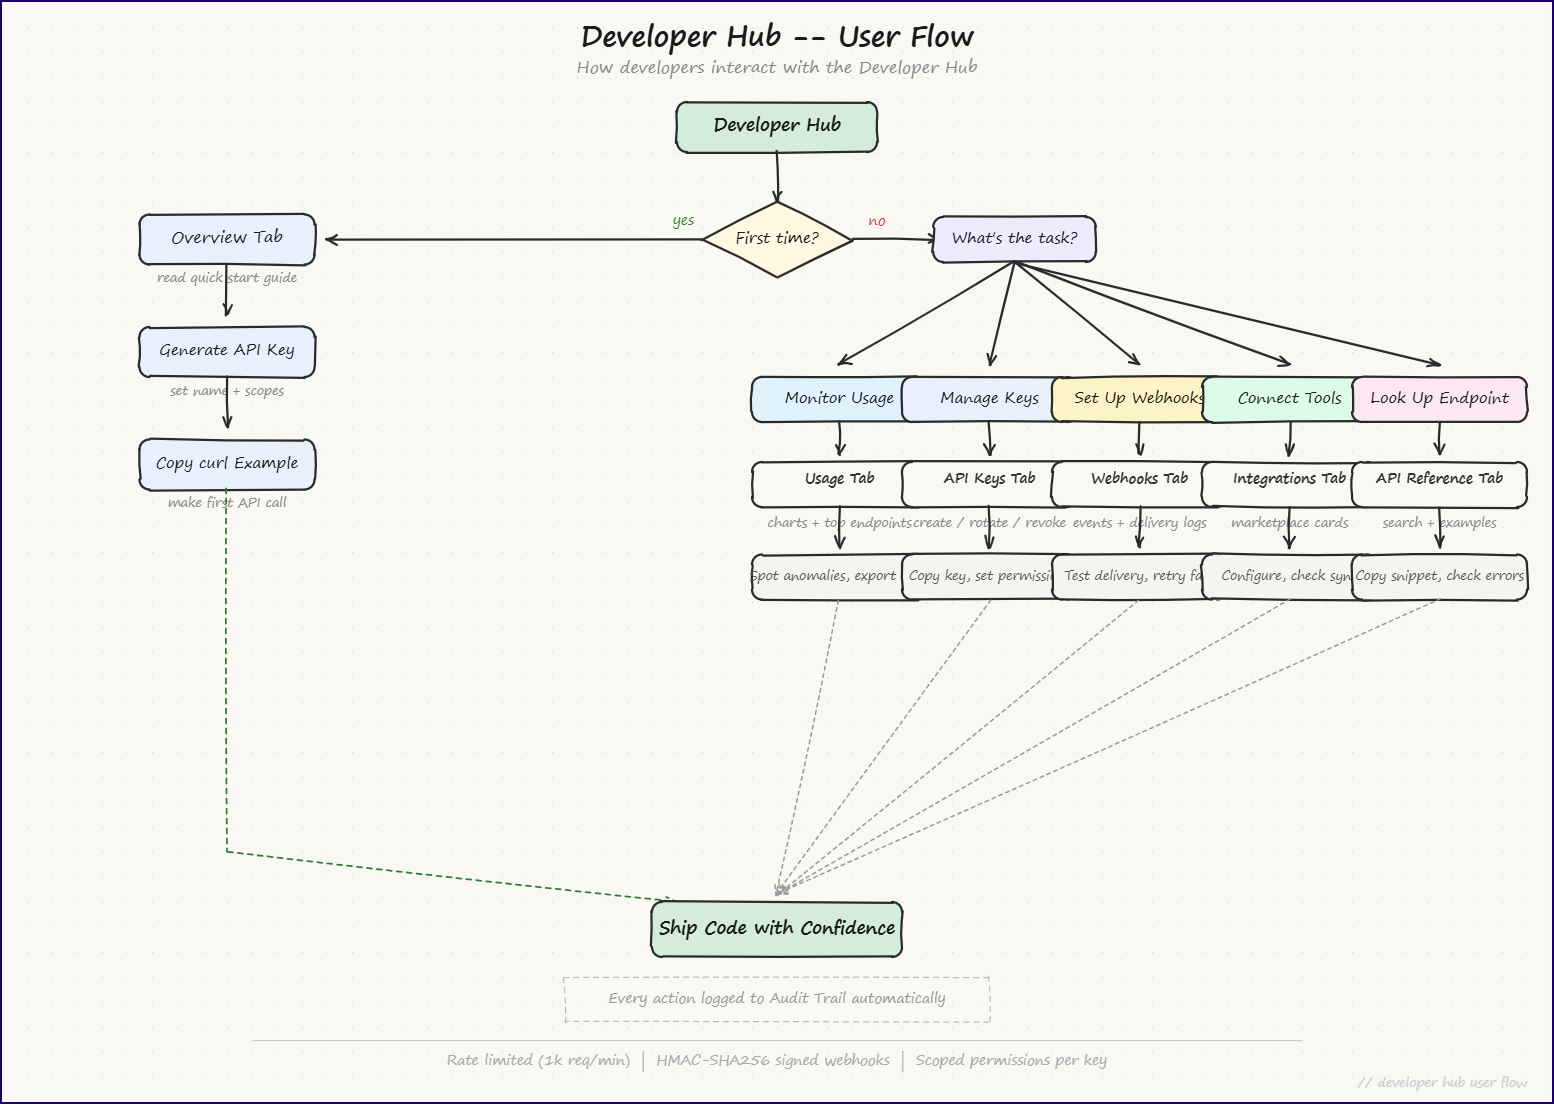Select the 'What's the task?' node
1554x1104 pixels.
[1014, 239]
